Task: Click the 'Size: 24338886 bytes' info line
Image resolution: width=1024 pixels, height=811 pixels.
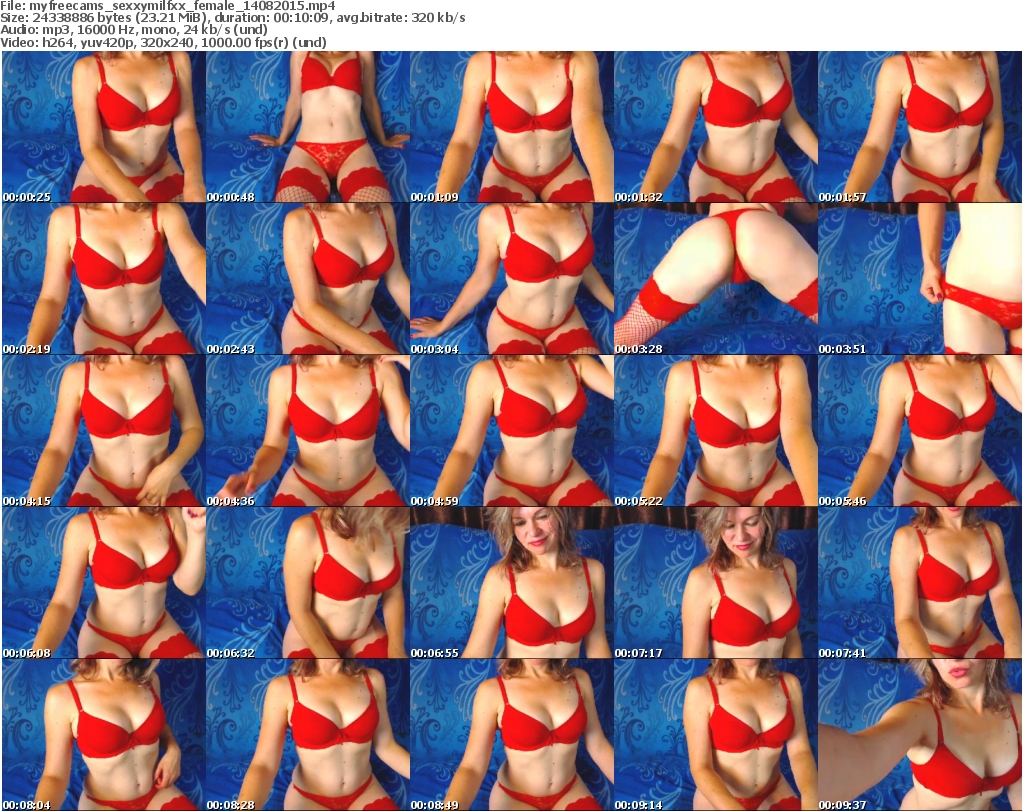Action: pyautogui.click(x=232, y=18)
